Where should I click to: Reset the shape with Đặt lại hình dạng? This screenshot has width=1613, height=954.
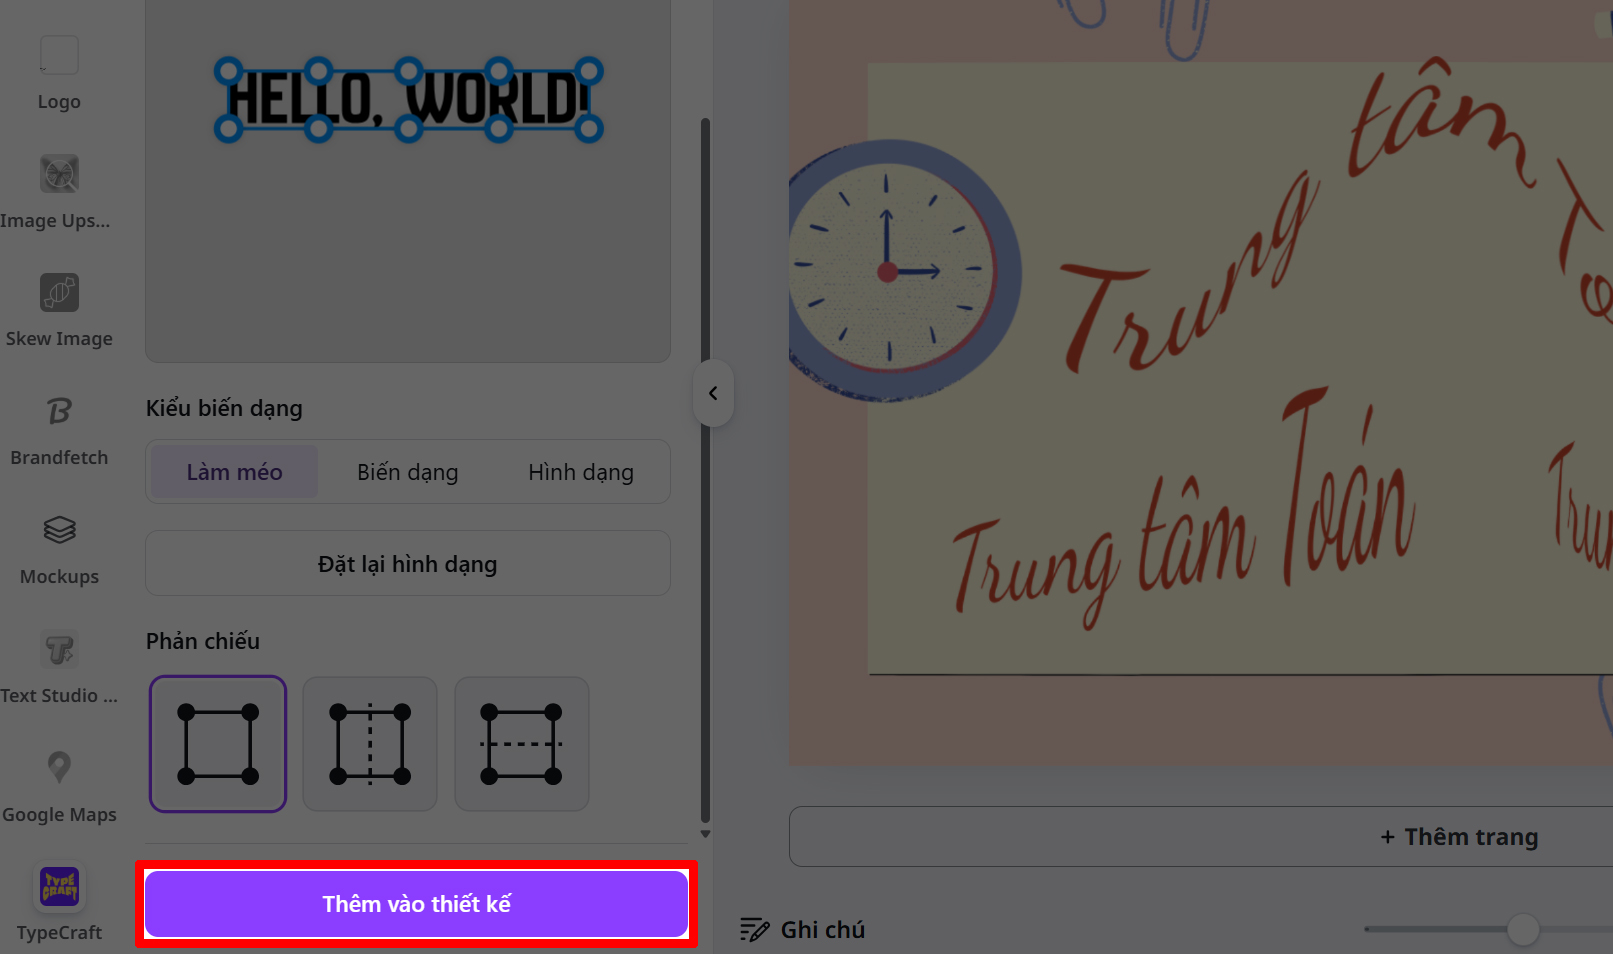pyautogui.click(x=407, y=563)
